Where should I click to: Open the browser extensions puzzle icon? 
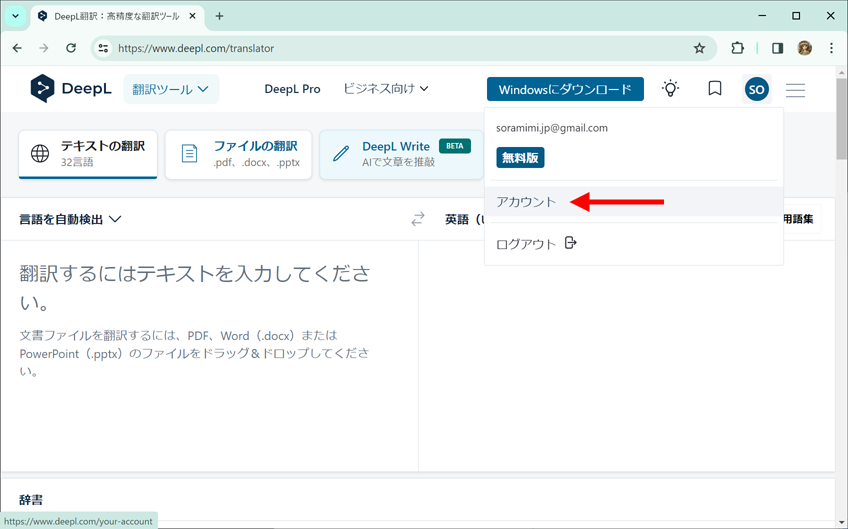[x=738, y=48]
